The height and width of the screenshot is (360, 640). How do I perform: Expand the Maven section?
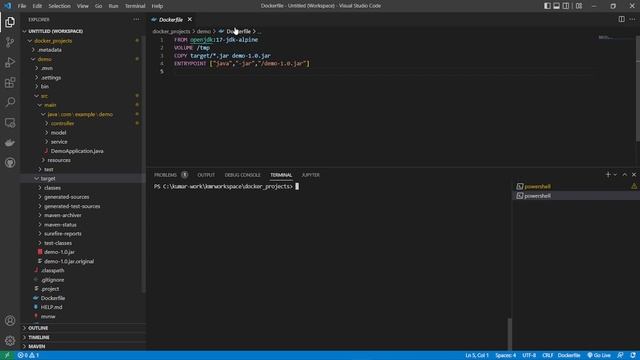click(83, 346)
